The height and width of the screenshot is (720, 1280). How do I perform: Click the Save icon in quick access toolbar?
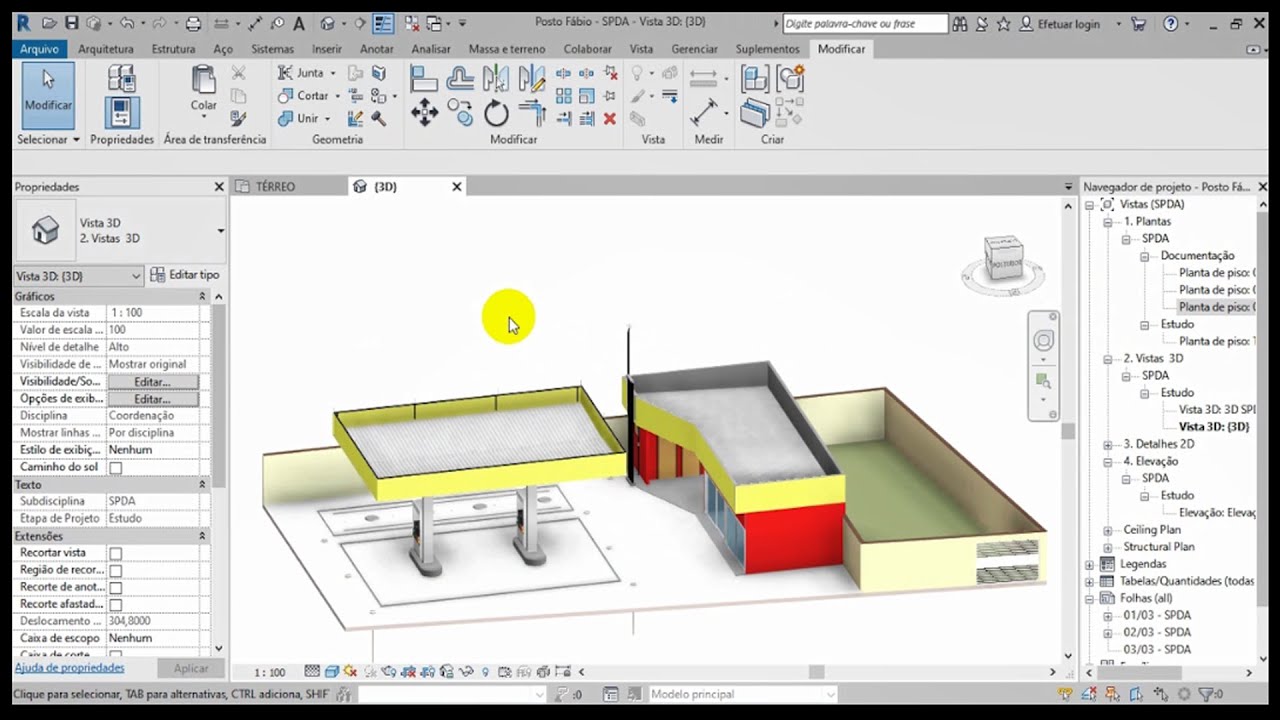72,23
